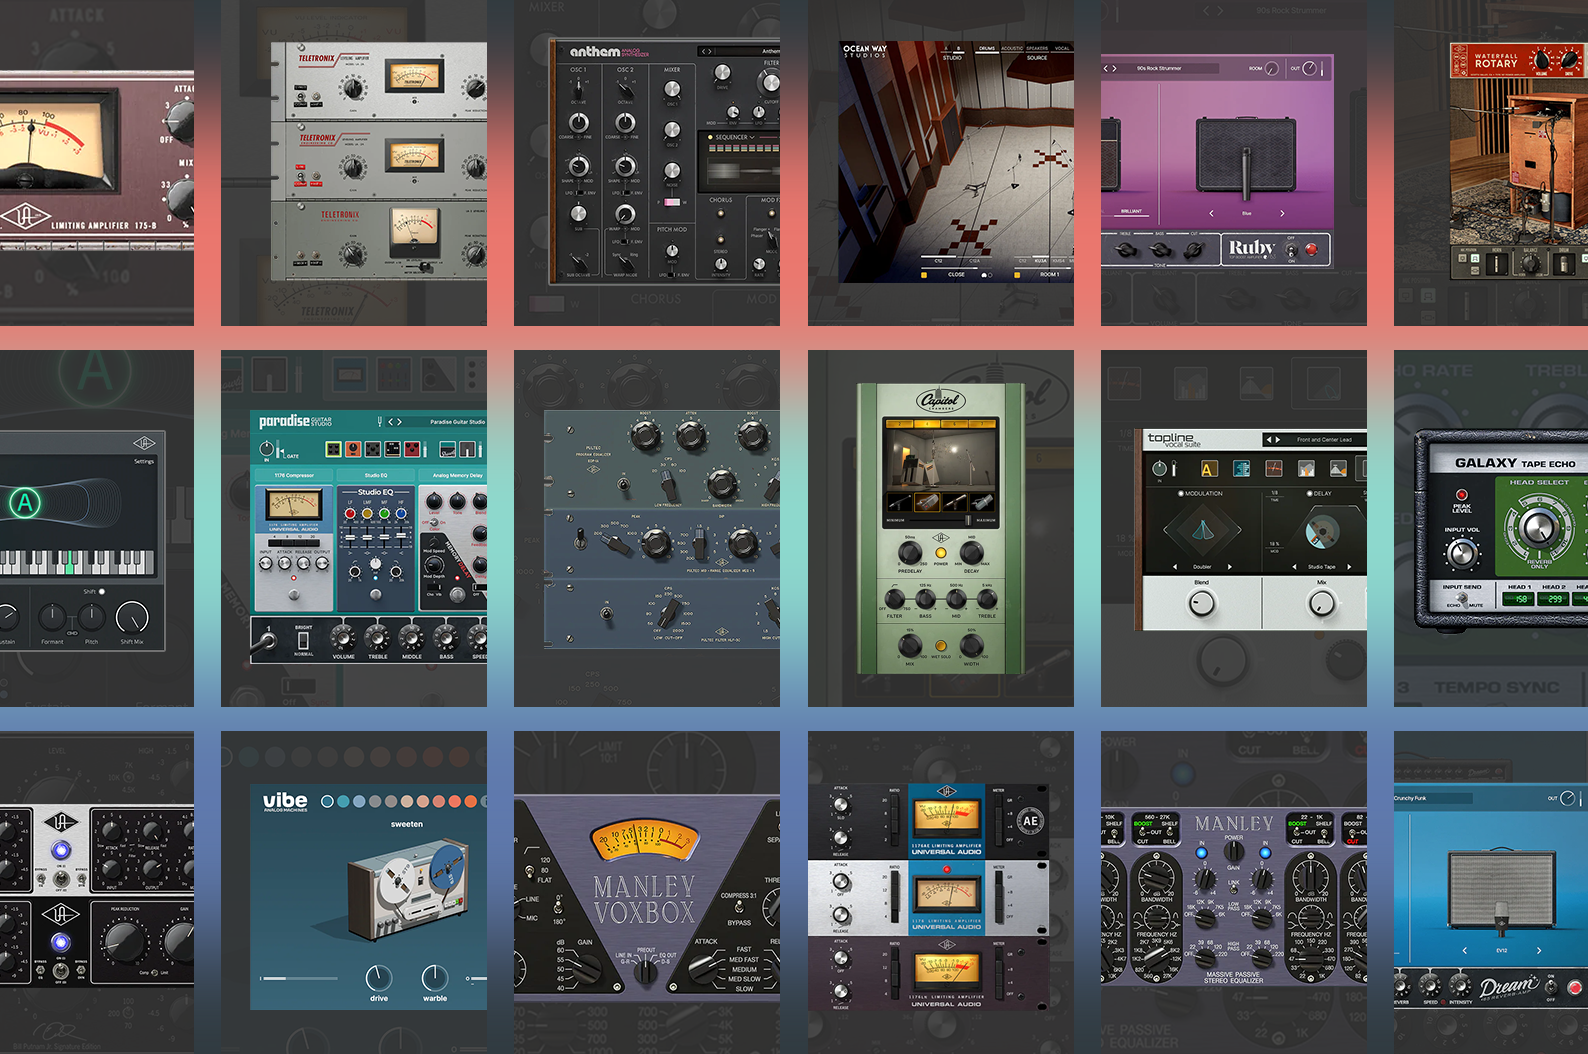Select the teal color dot in Vibe
The width and height of the screenshot is (1588, 1054).
tap(343, 801)
